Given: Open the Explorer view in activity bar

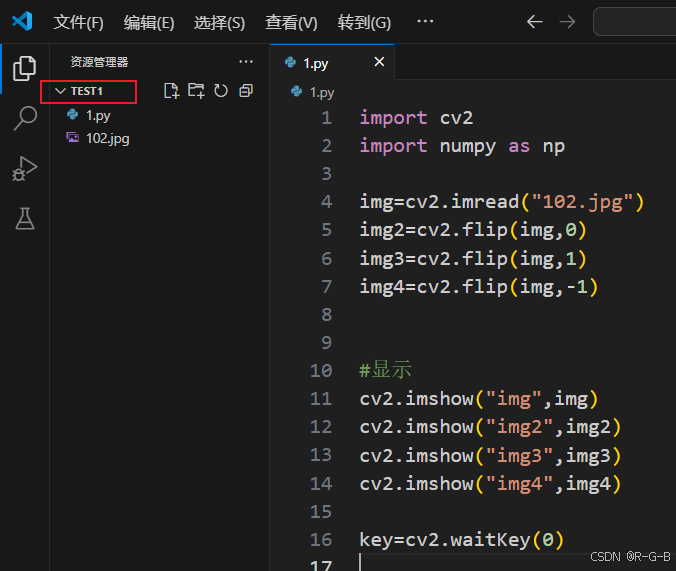Looking at the screenshot, I should pyautogui.click(x=24, y=68).
